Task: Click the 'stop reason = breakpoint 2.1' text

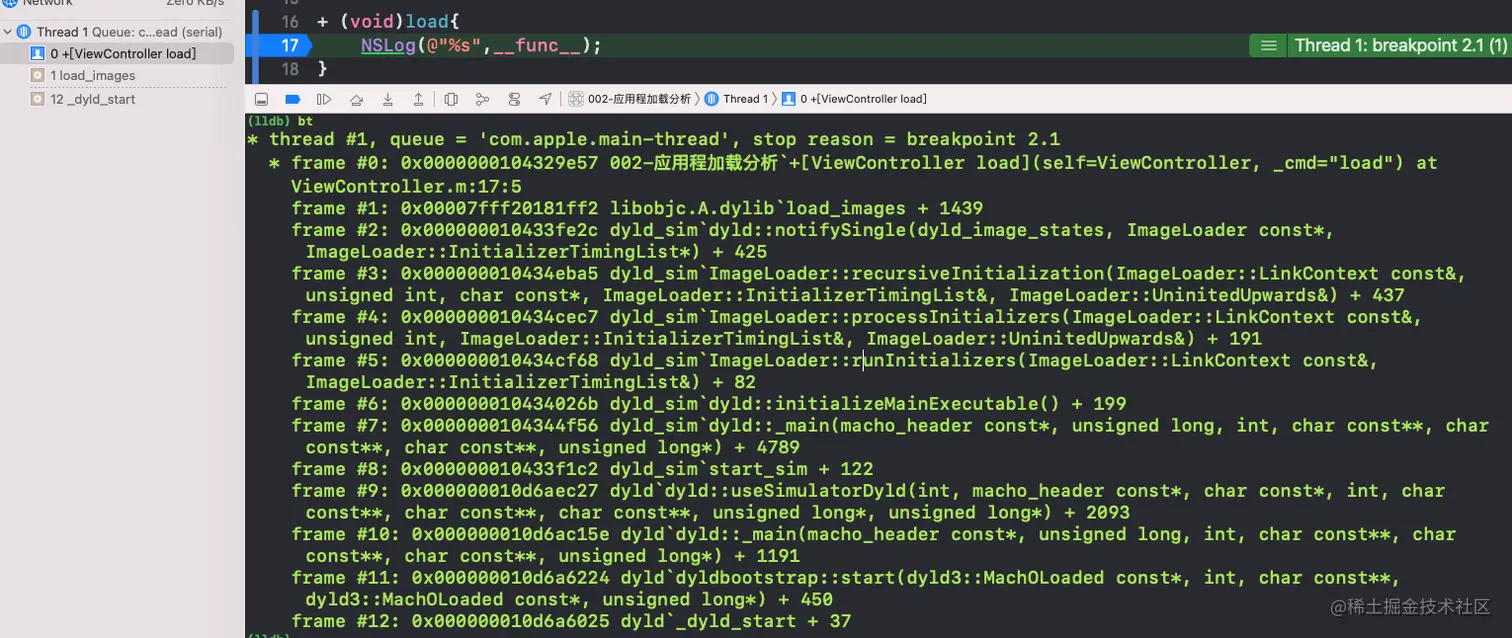Action: point(906,139)
